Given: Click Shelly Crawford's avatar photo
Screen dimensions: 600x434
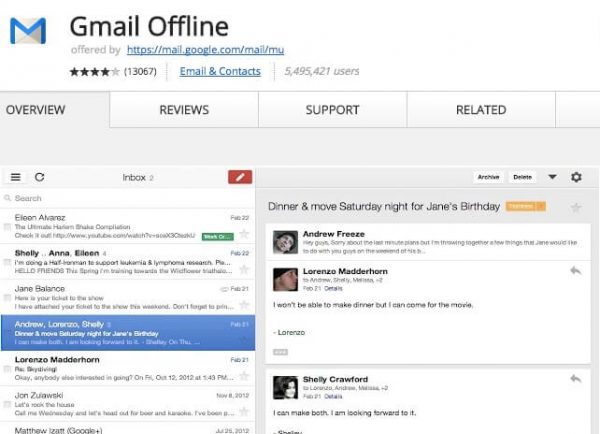Looking at the screenshot, I should (x=285, y=387).
